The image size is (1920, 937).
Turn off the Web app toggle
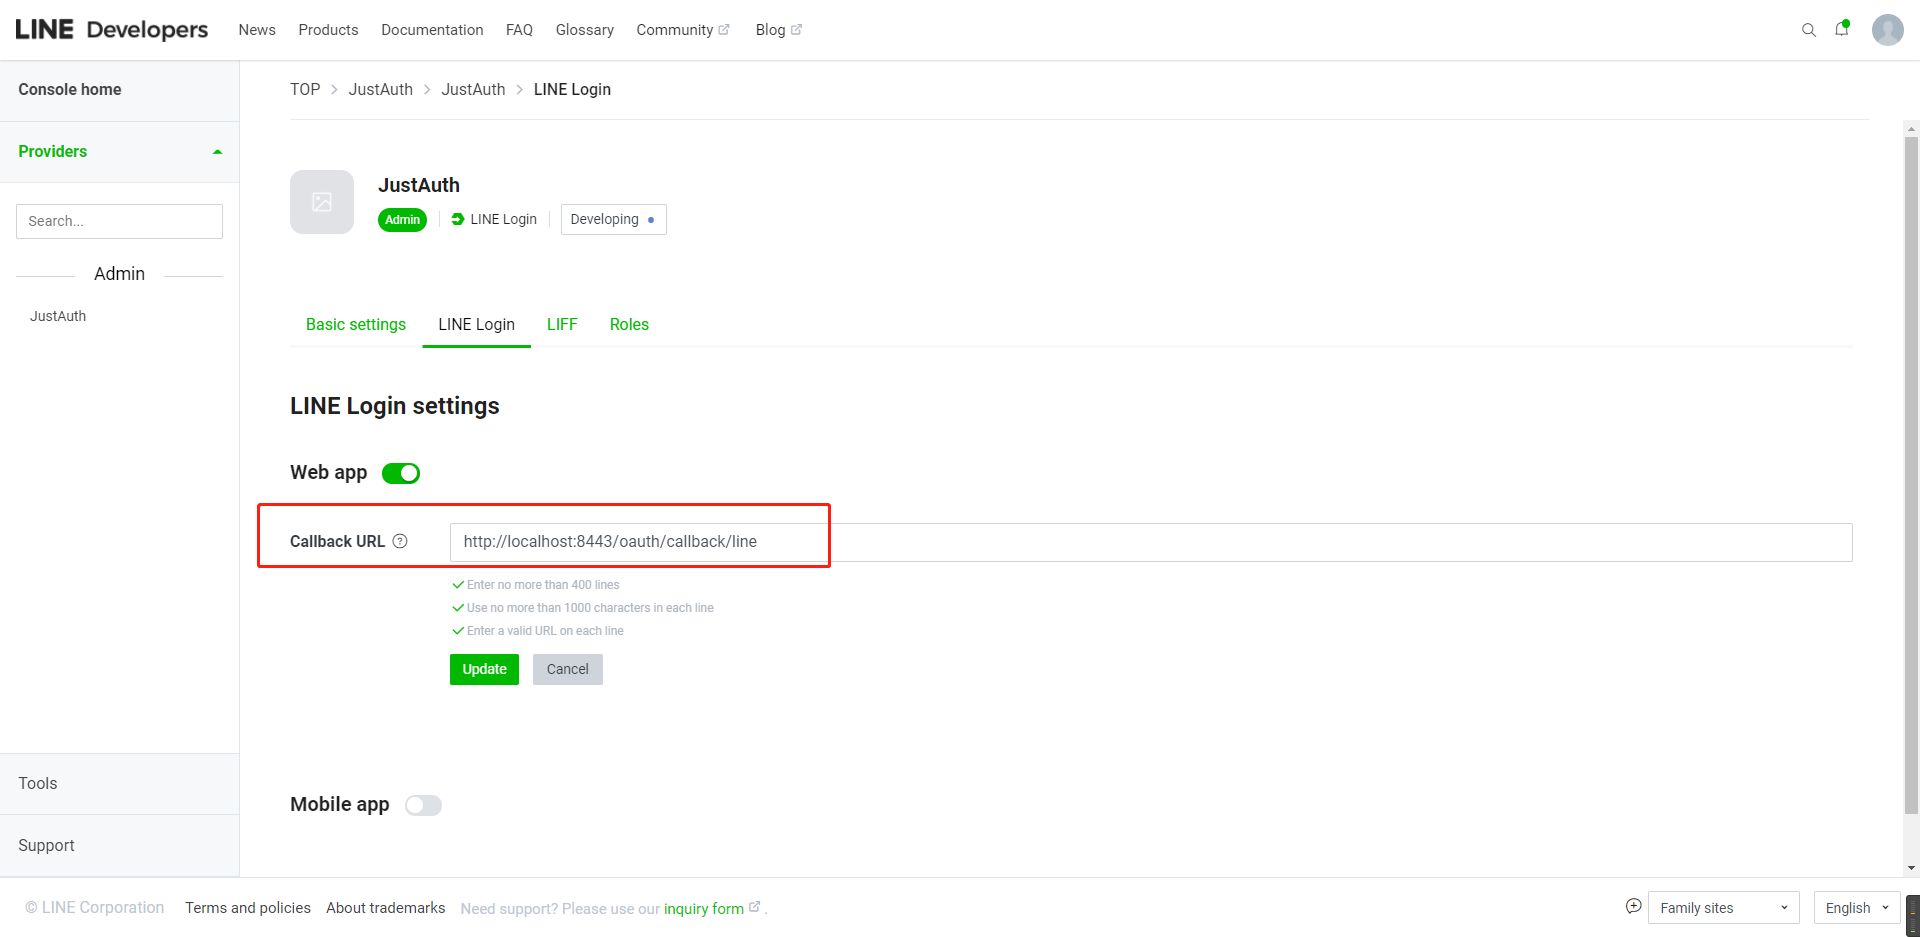401,473
